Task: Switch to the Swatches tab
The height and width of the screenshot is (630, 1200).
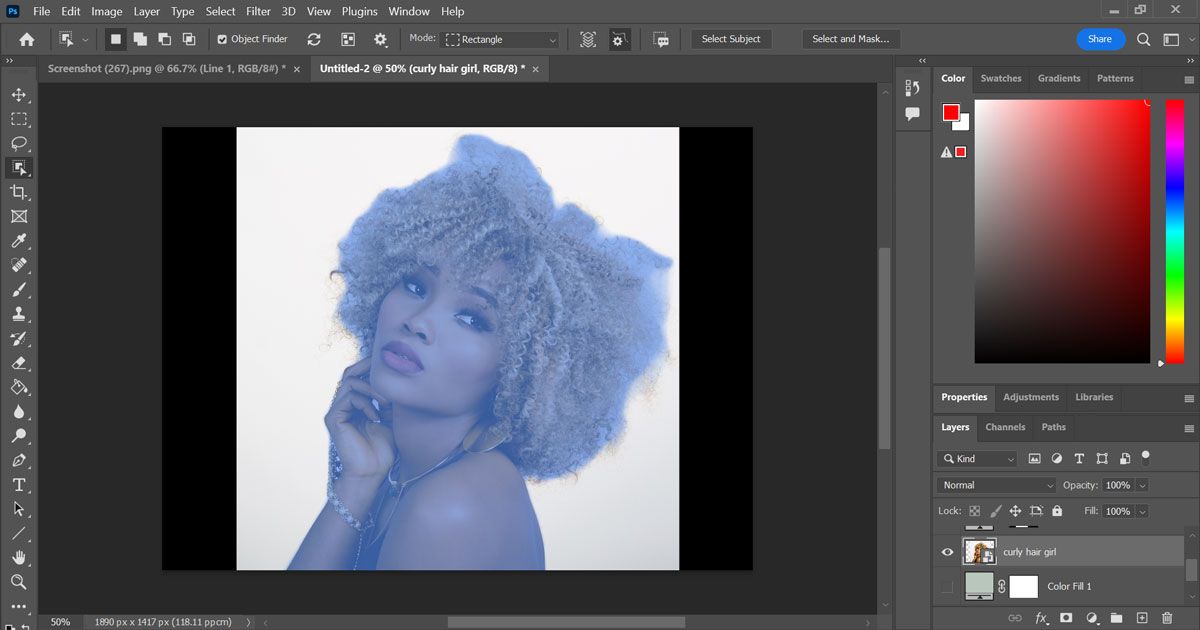Action: (1001, 78)
